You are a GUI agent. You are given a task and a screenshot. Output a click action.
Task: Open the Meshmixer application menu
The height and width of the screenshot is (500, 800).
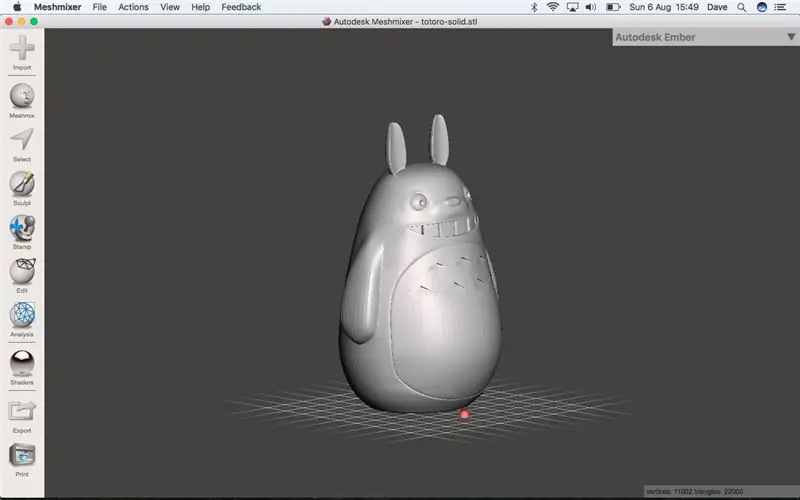point(58,7)
